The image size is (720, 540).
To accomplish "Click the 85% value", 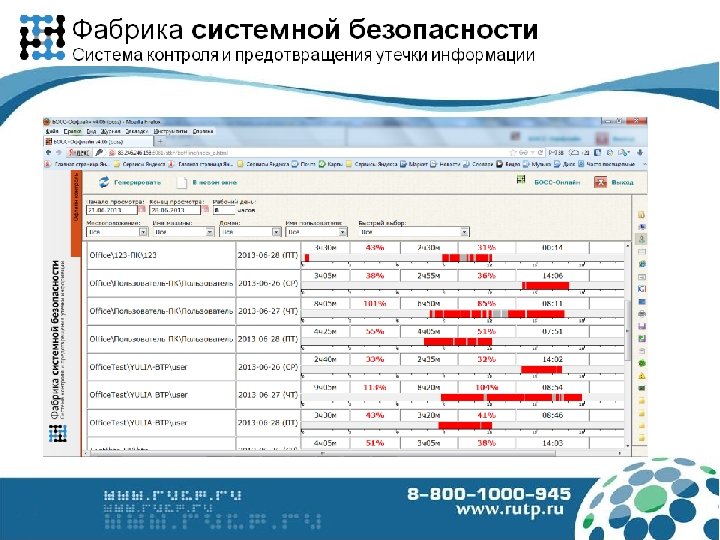I will pyautogui.click(x=486, y=304).
